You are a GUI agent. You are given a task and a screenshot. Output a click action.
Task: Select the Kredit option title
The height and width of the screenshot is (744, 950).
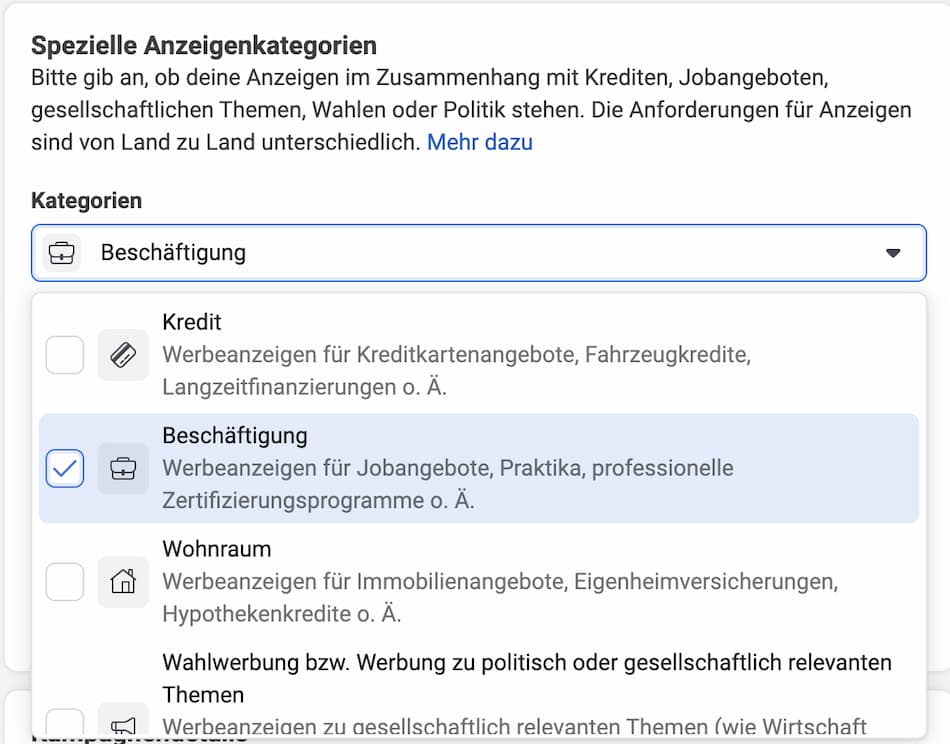click(x=191, y=322)
